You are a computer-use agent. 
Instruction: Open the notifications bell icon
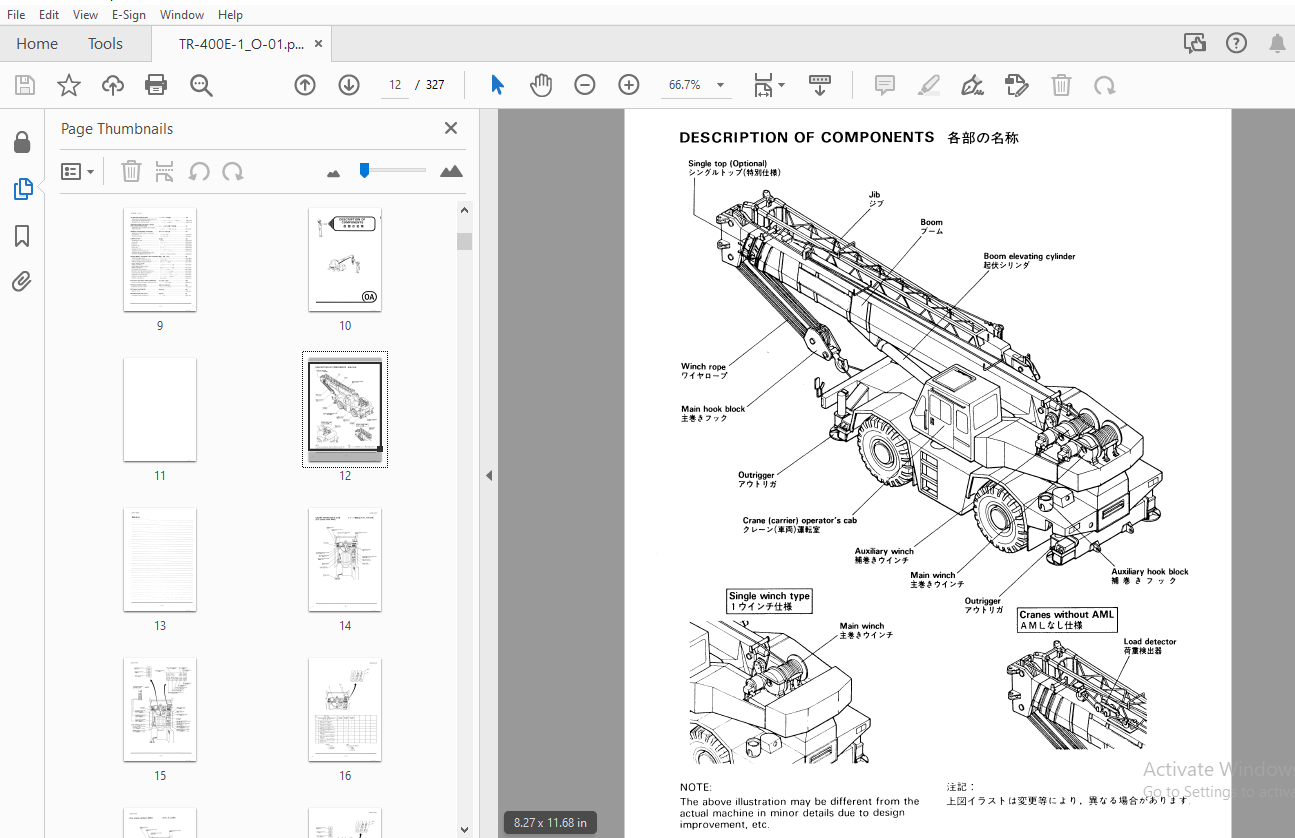click(x=1277, y=43)
